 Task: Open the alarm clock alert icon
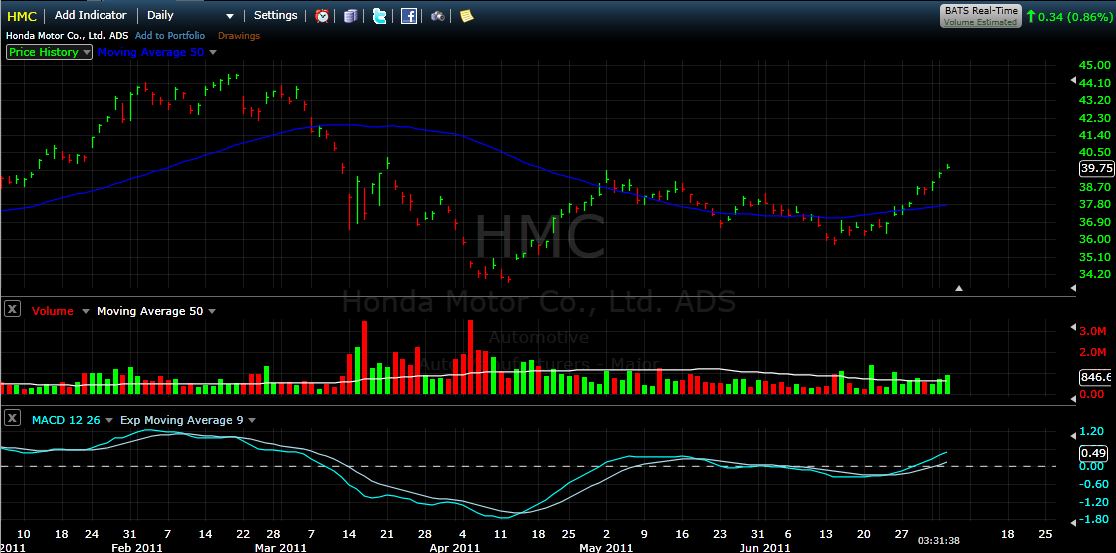tap(322, 16)
